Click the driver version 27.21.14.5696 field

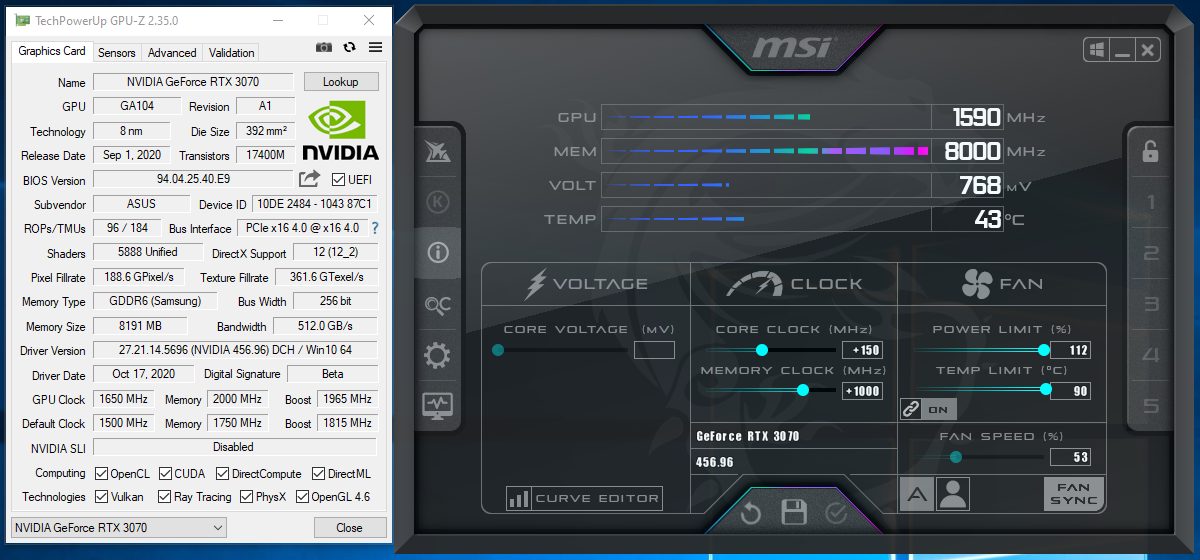coord(235,350)
